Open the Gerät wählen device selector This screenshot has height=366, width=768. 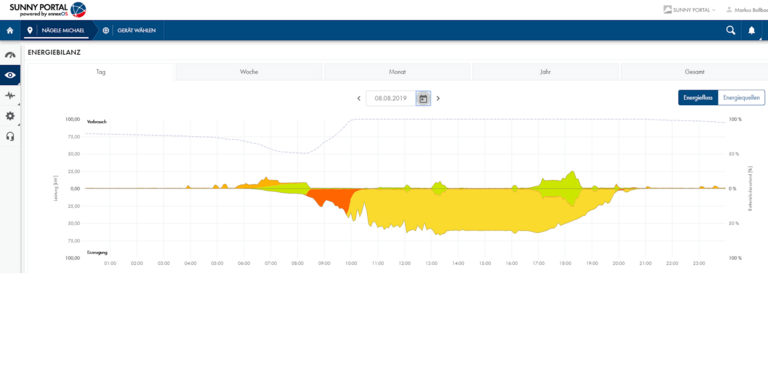pyautogui.click(x=130, y=30)
